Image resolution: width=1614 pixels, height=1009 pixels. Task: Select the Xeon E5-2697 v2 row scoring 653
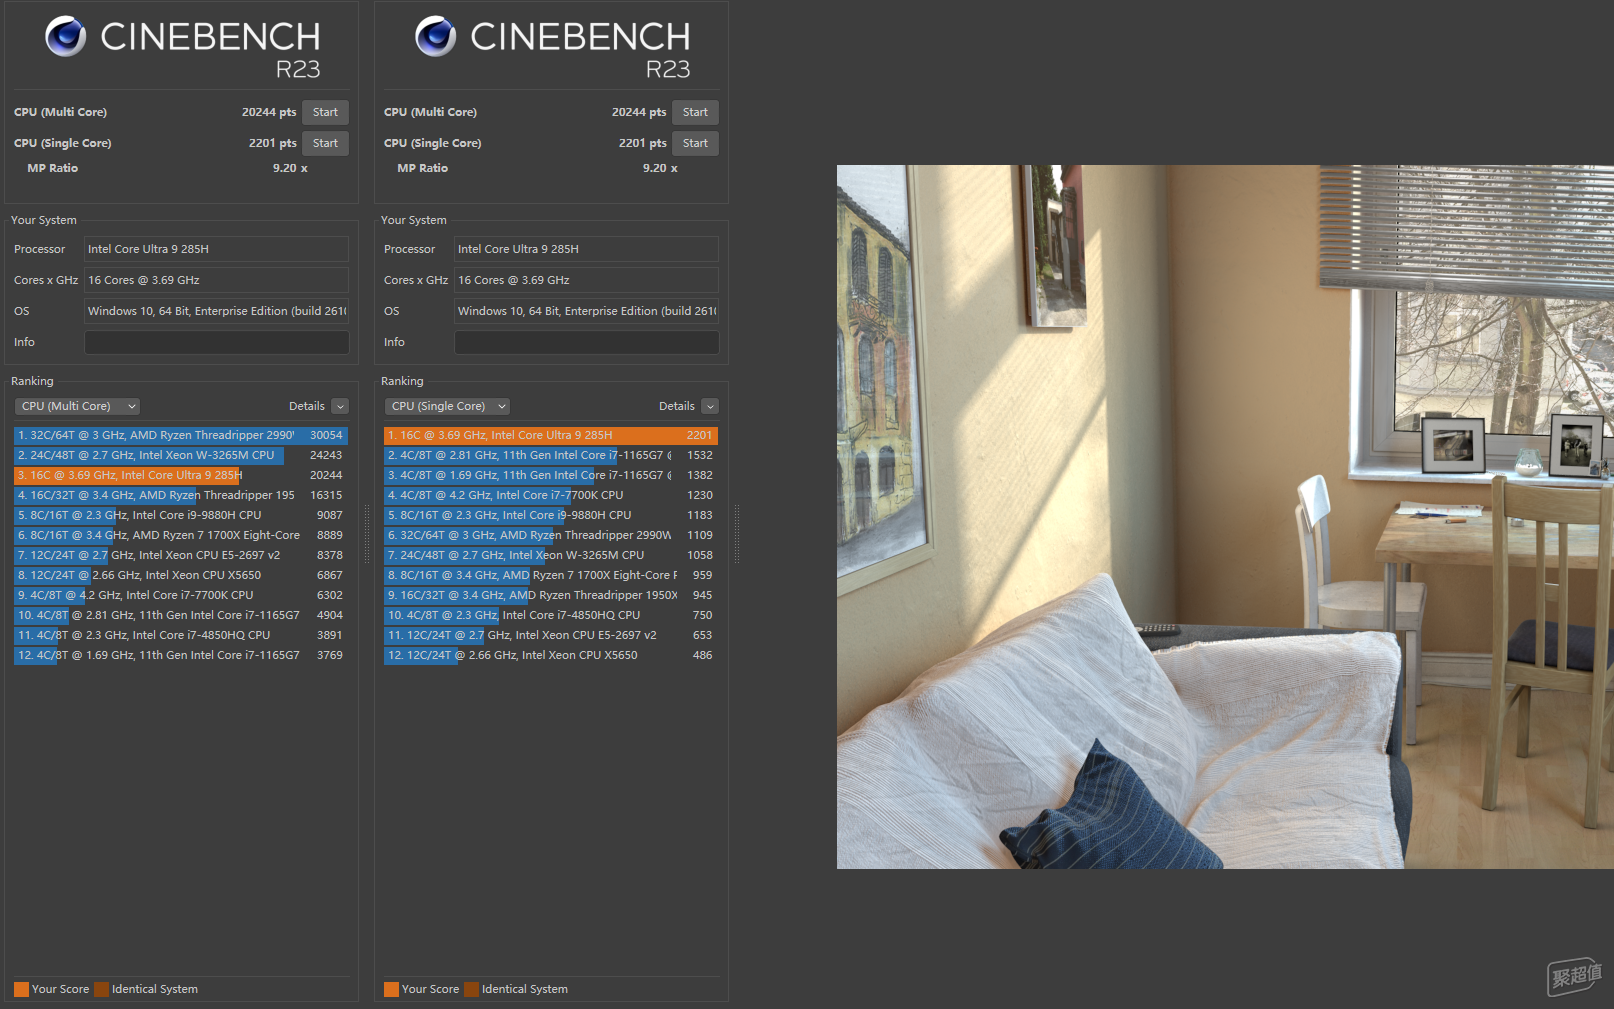point(551,635)
